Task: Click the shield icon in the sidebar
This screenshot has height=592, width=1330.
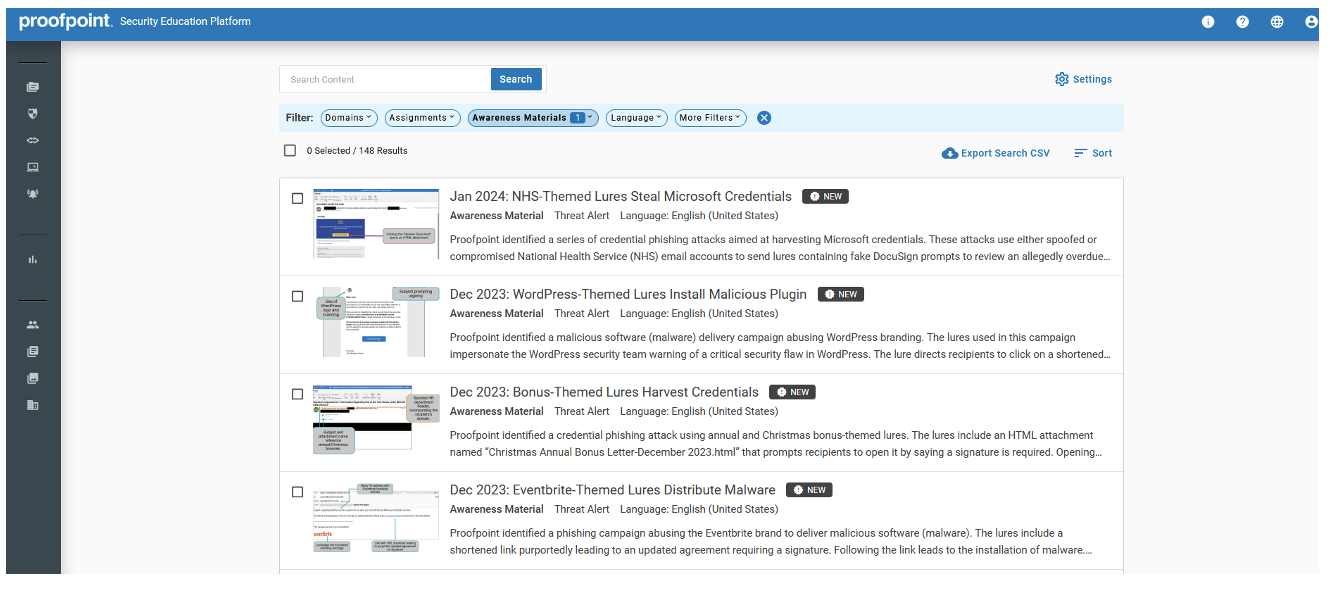Action: [x=33, y=113]
